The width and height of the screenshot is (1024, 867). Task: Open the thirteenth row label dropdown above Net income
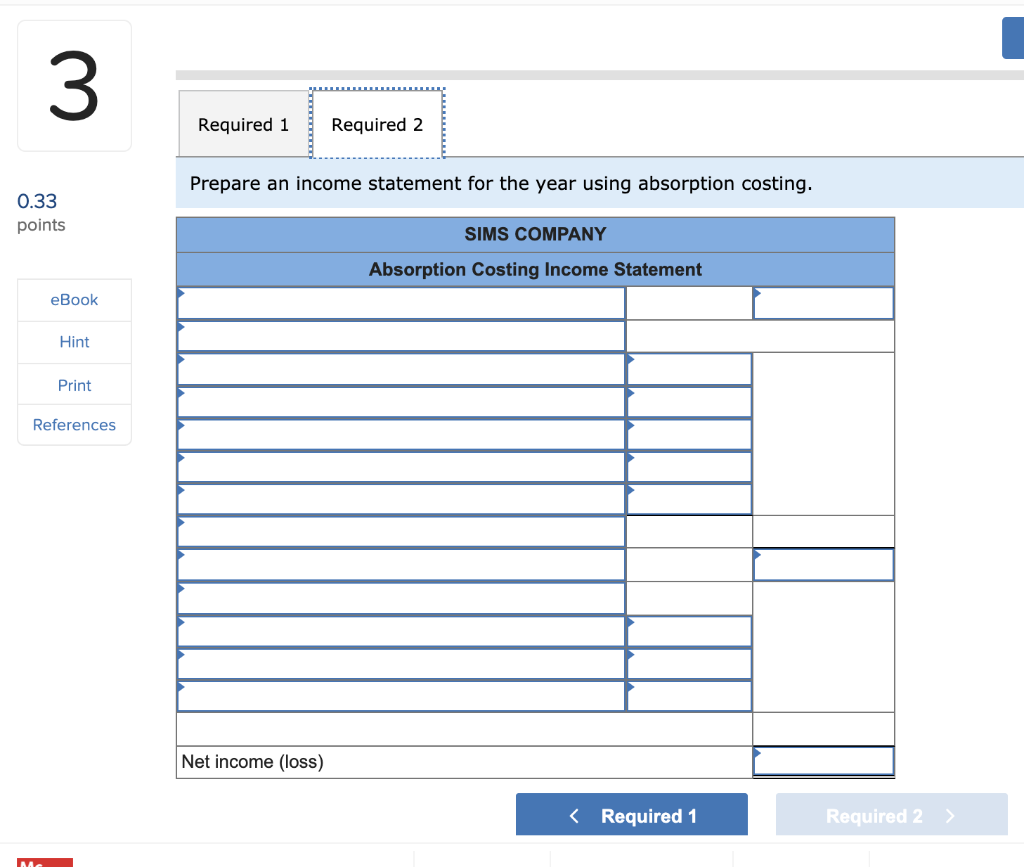401,697
